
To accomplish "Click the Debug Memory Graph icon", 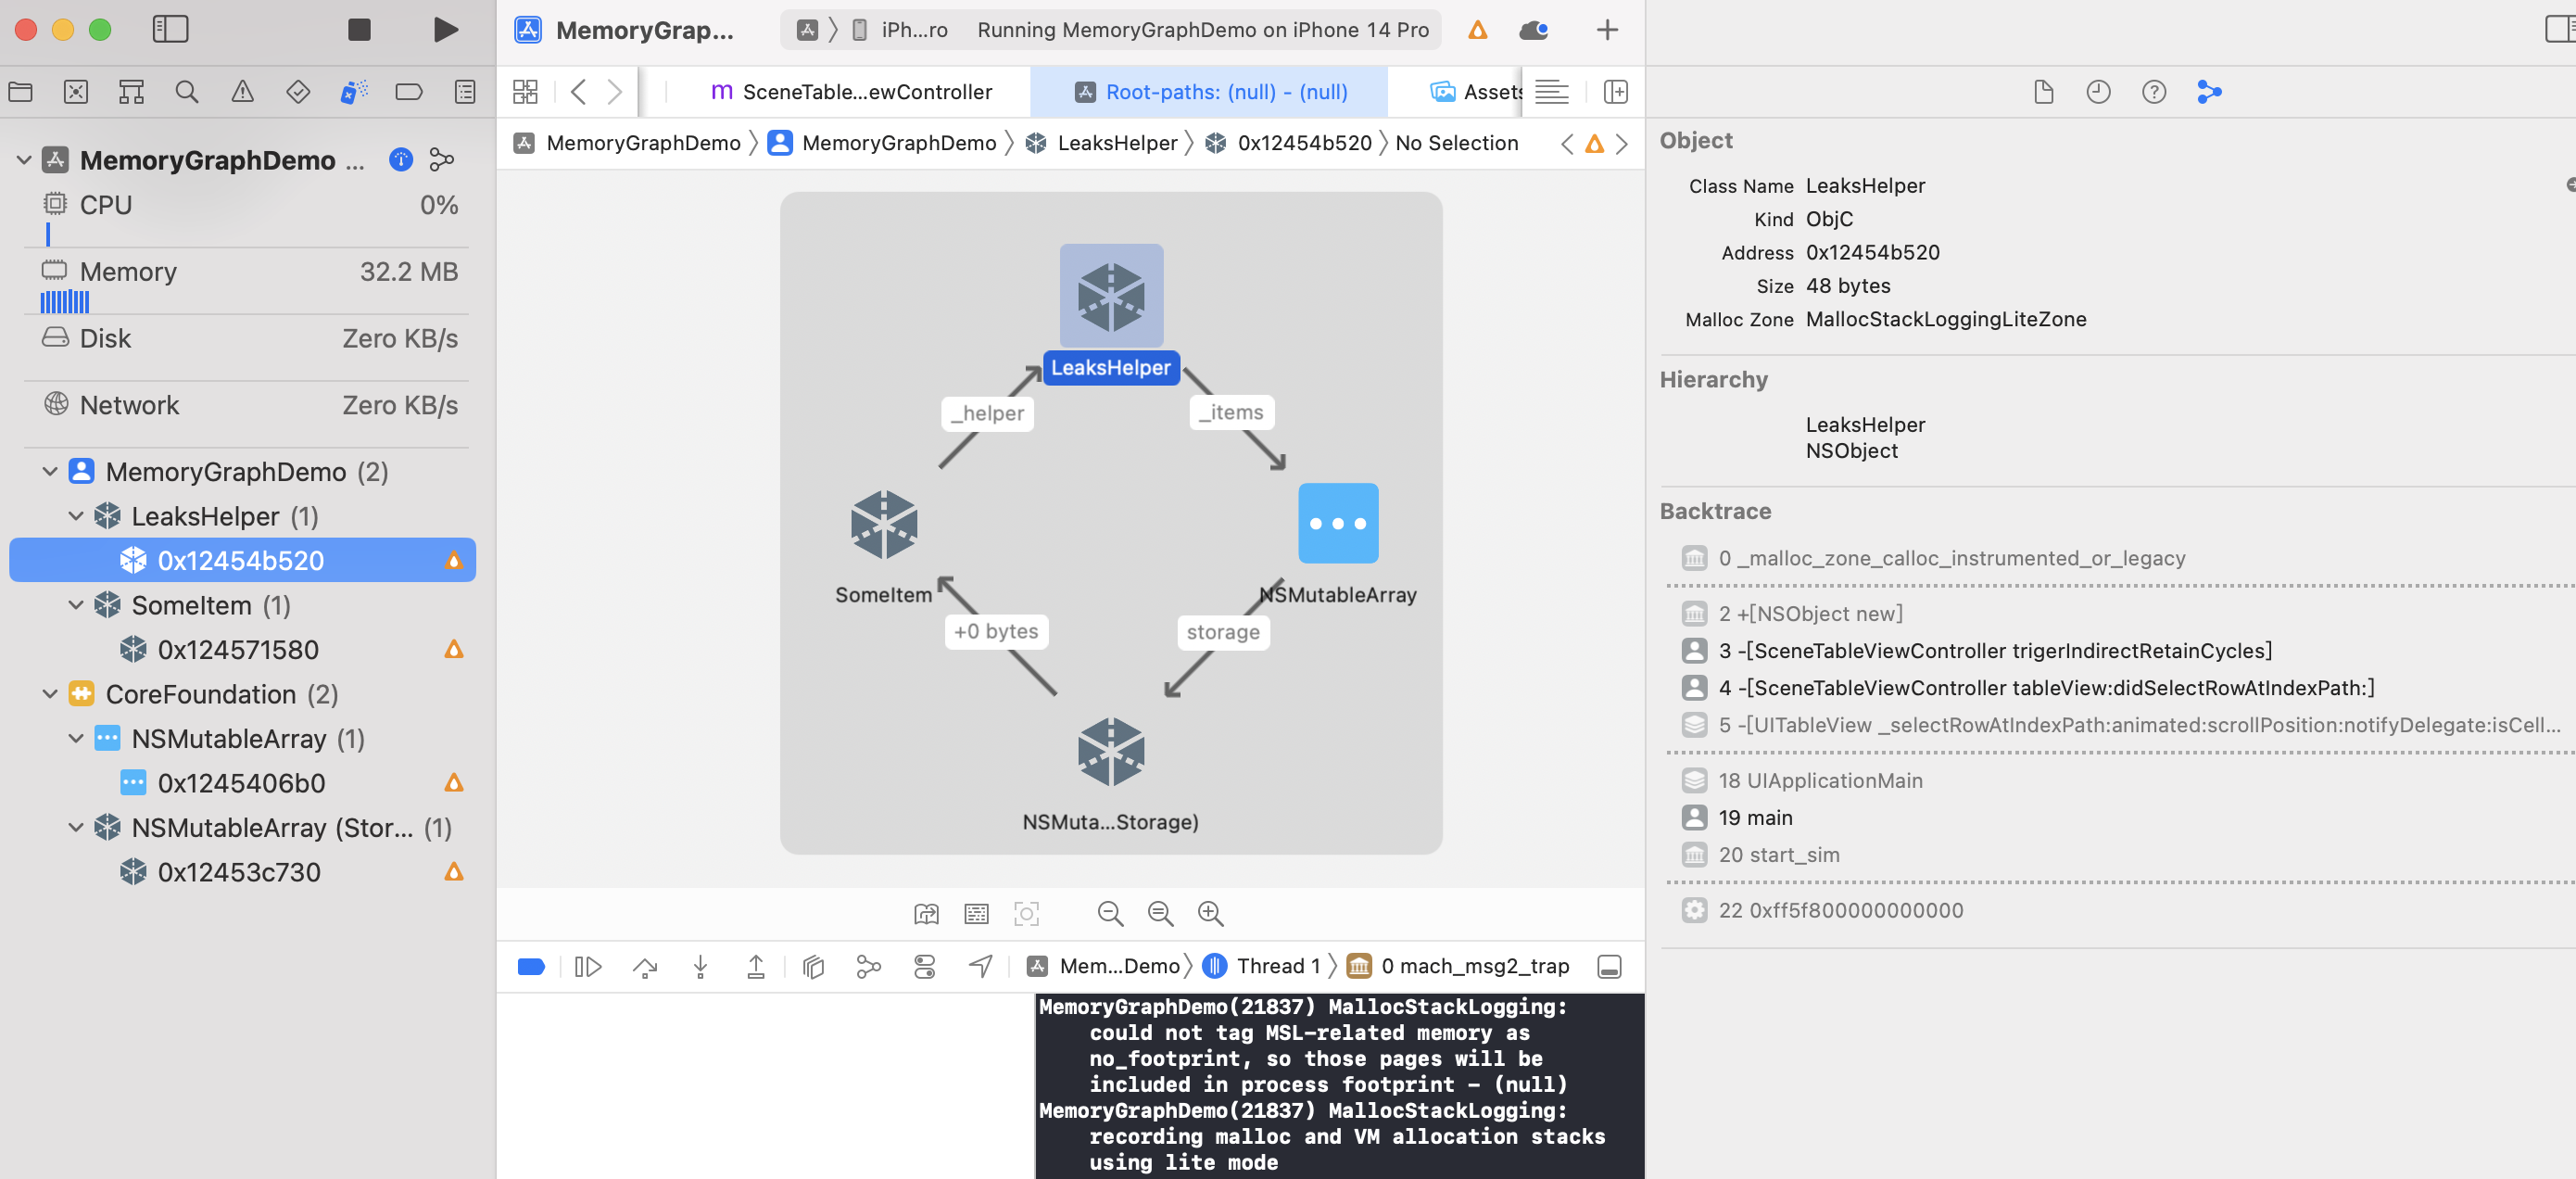I will (868, 966).
